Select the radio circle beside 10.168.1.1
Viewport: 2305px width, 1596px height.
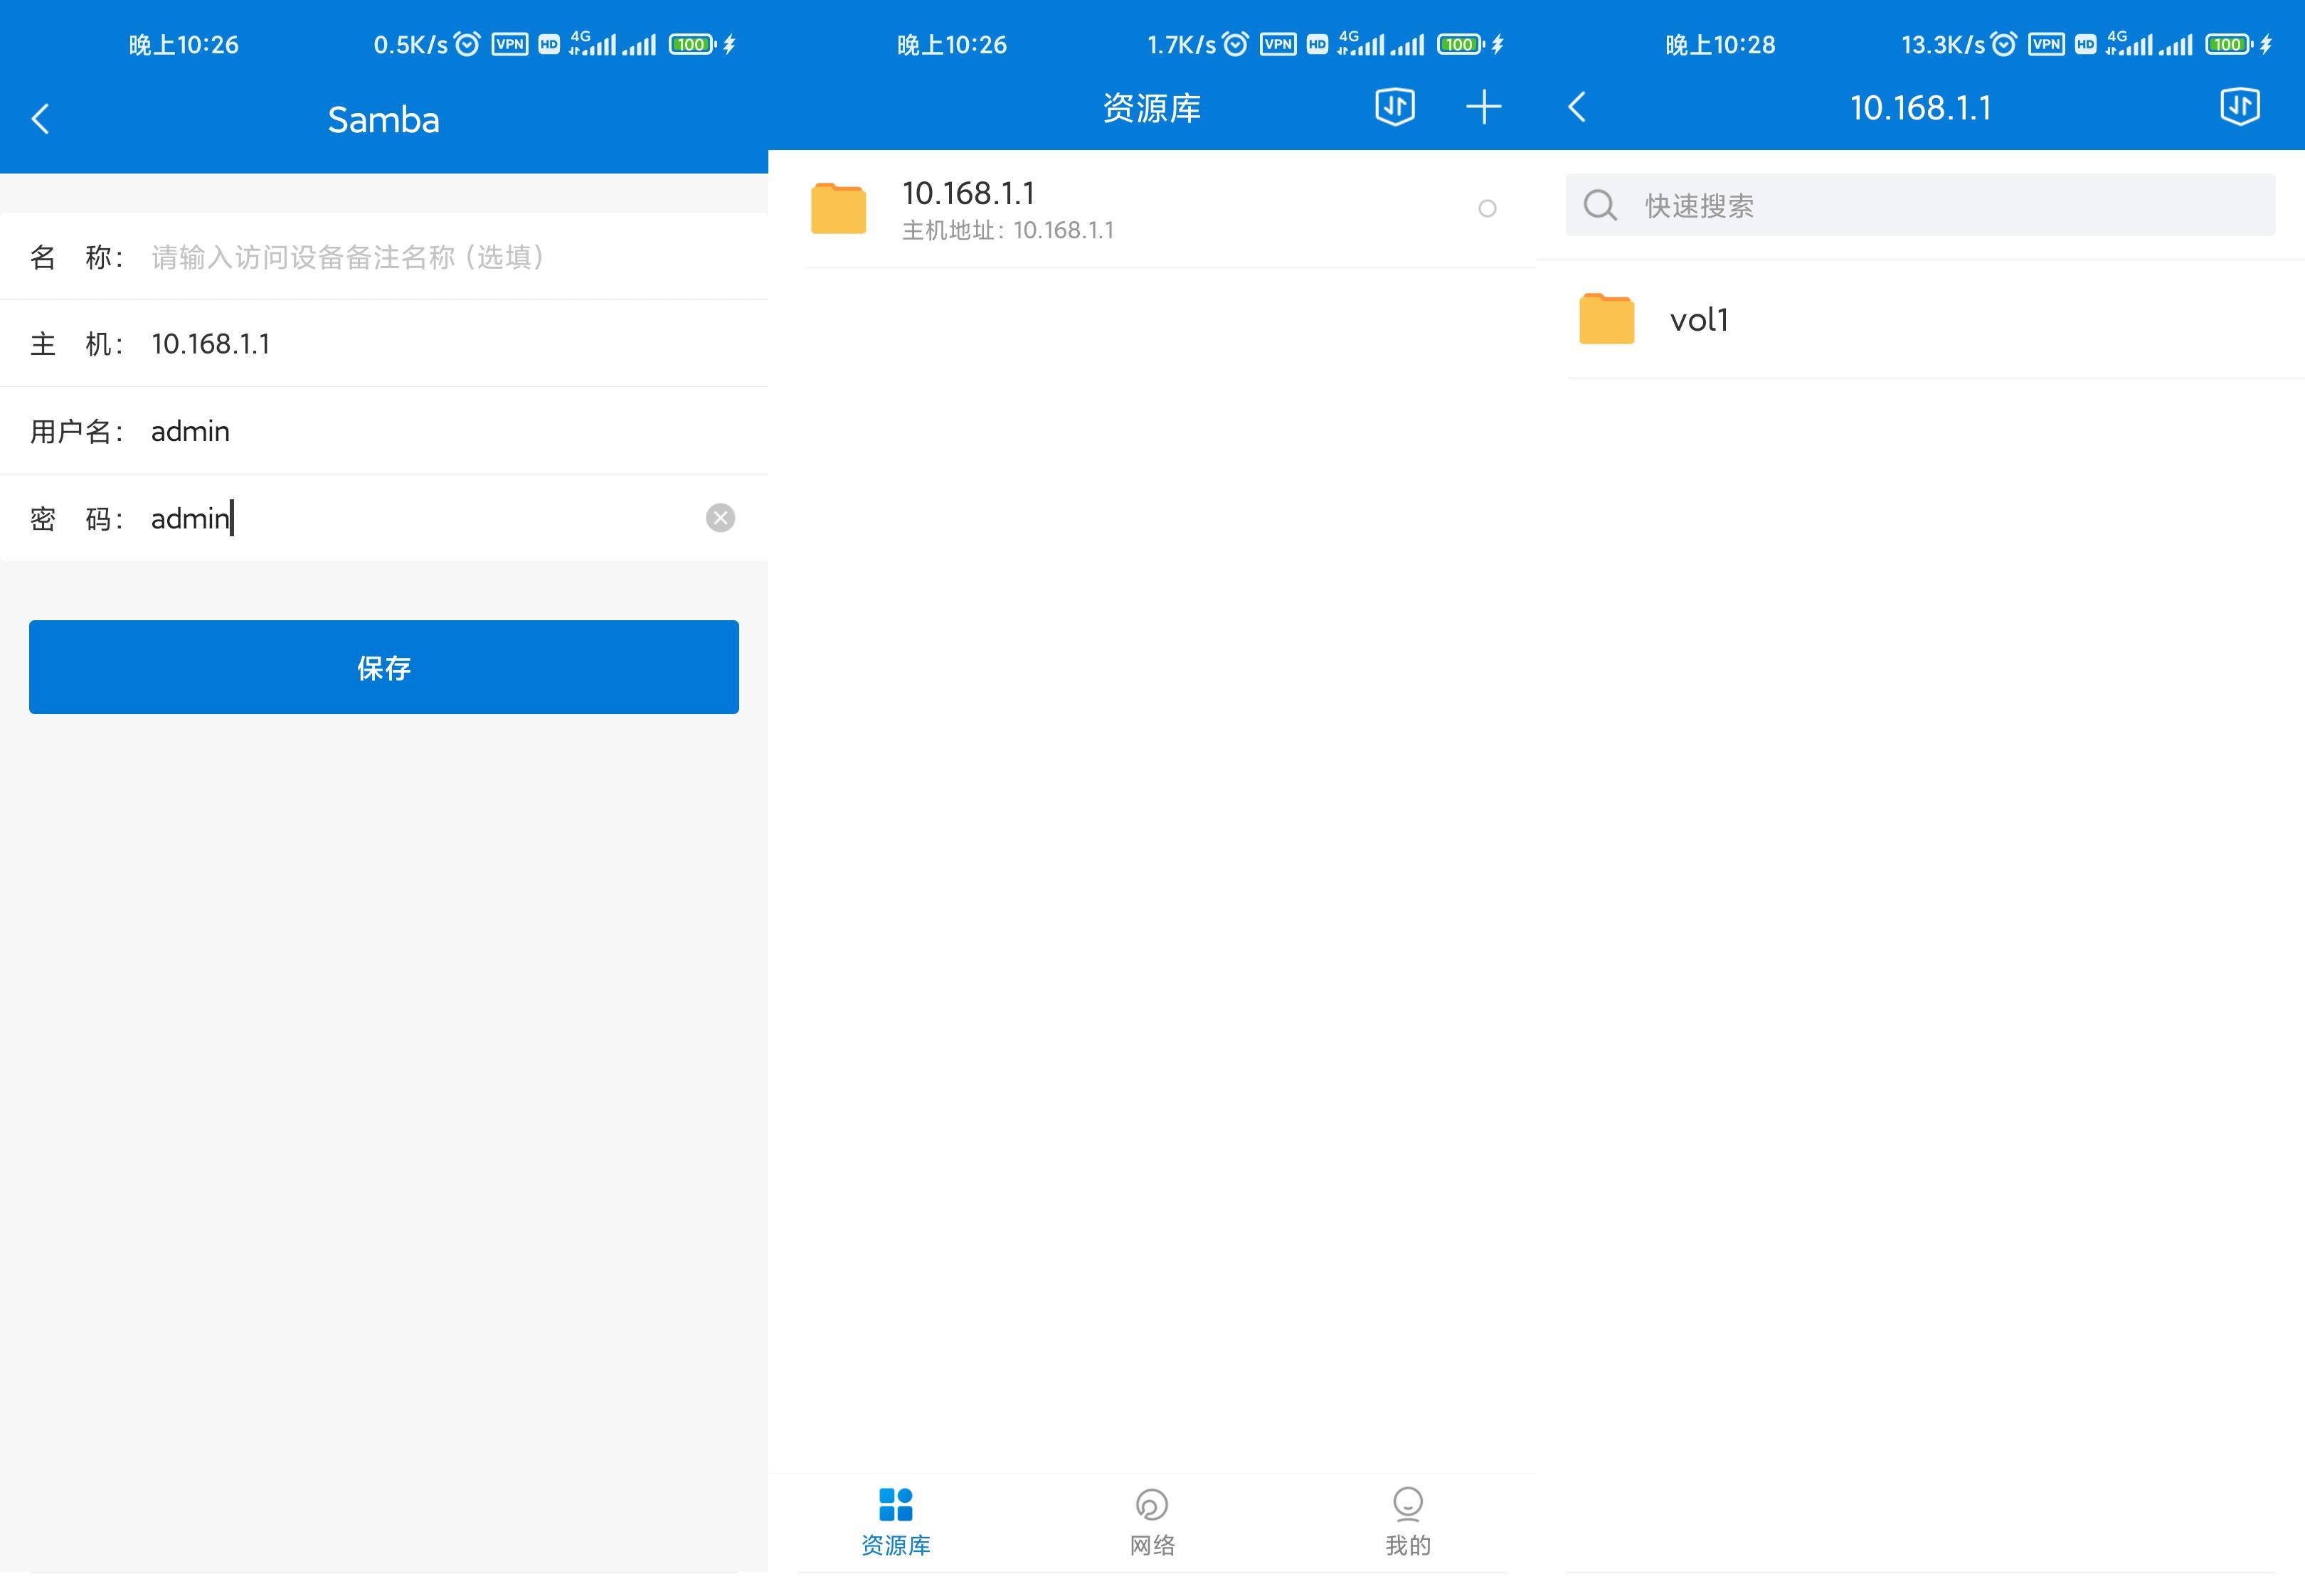pyautogui.click(x=1487, y=208)
